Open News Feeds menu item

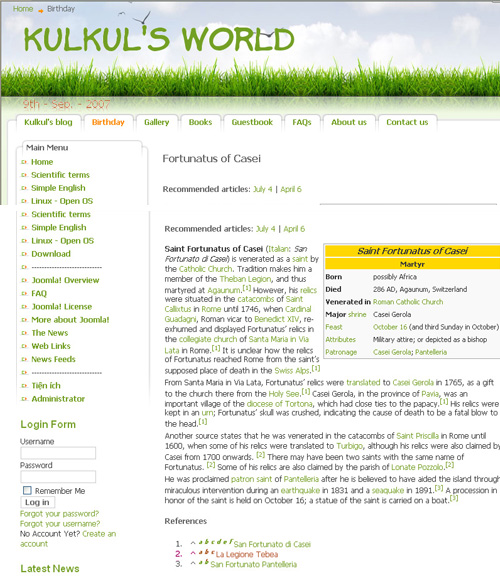pyautogui.click(x=53, y=360)
